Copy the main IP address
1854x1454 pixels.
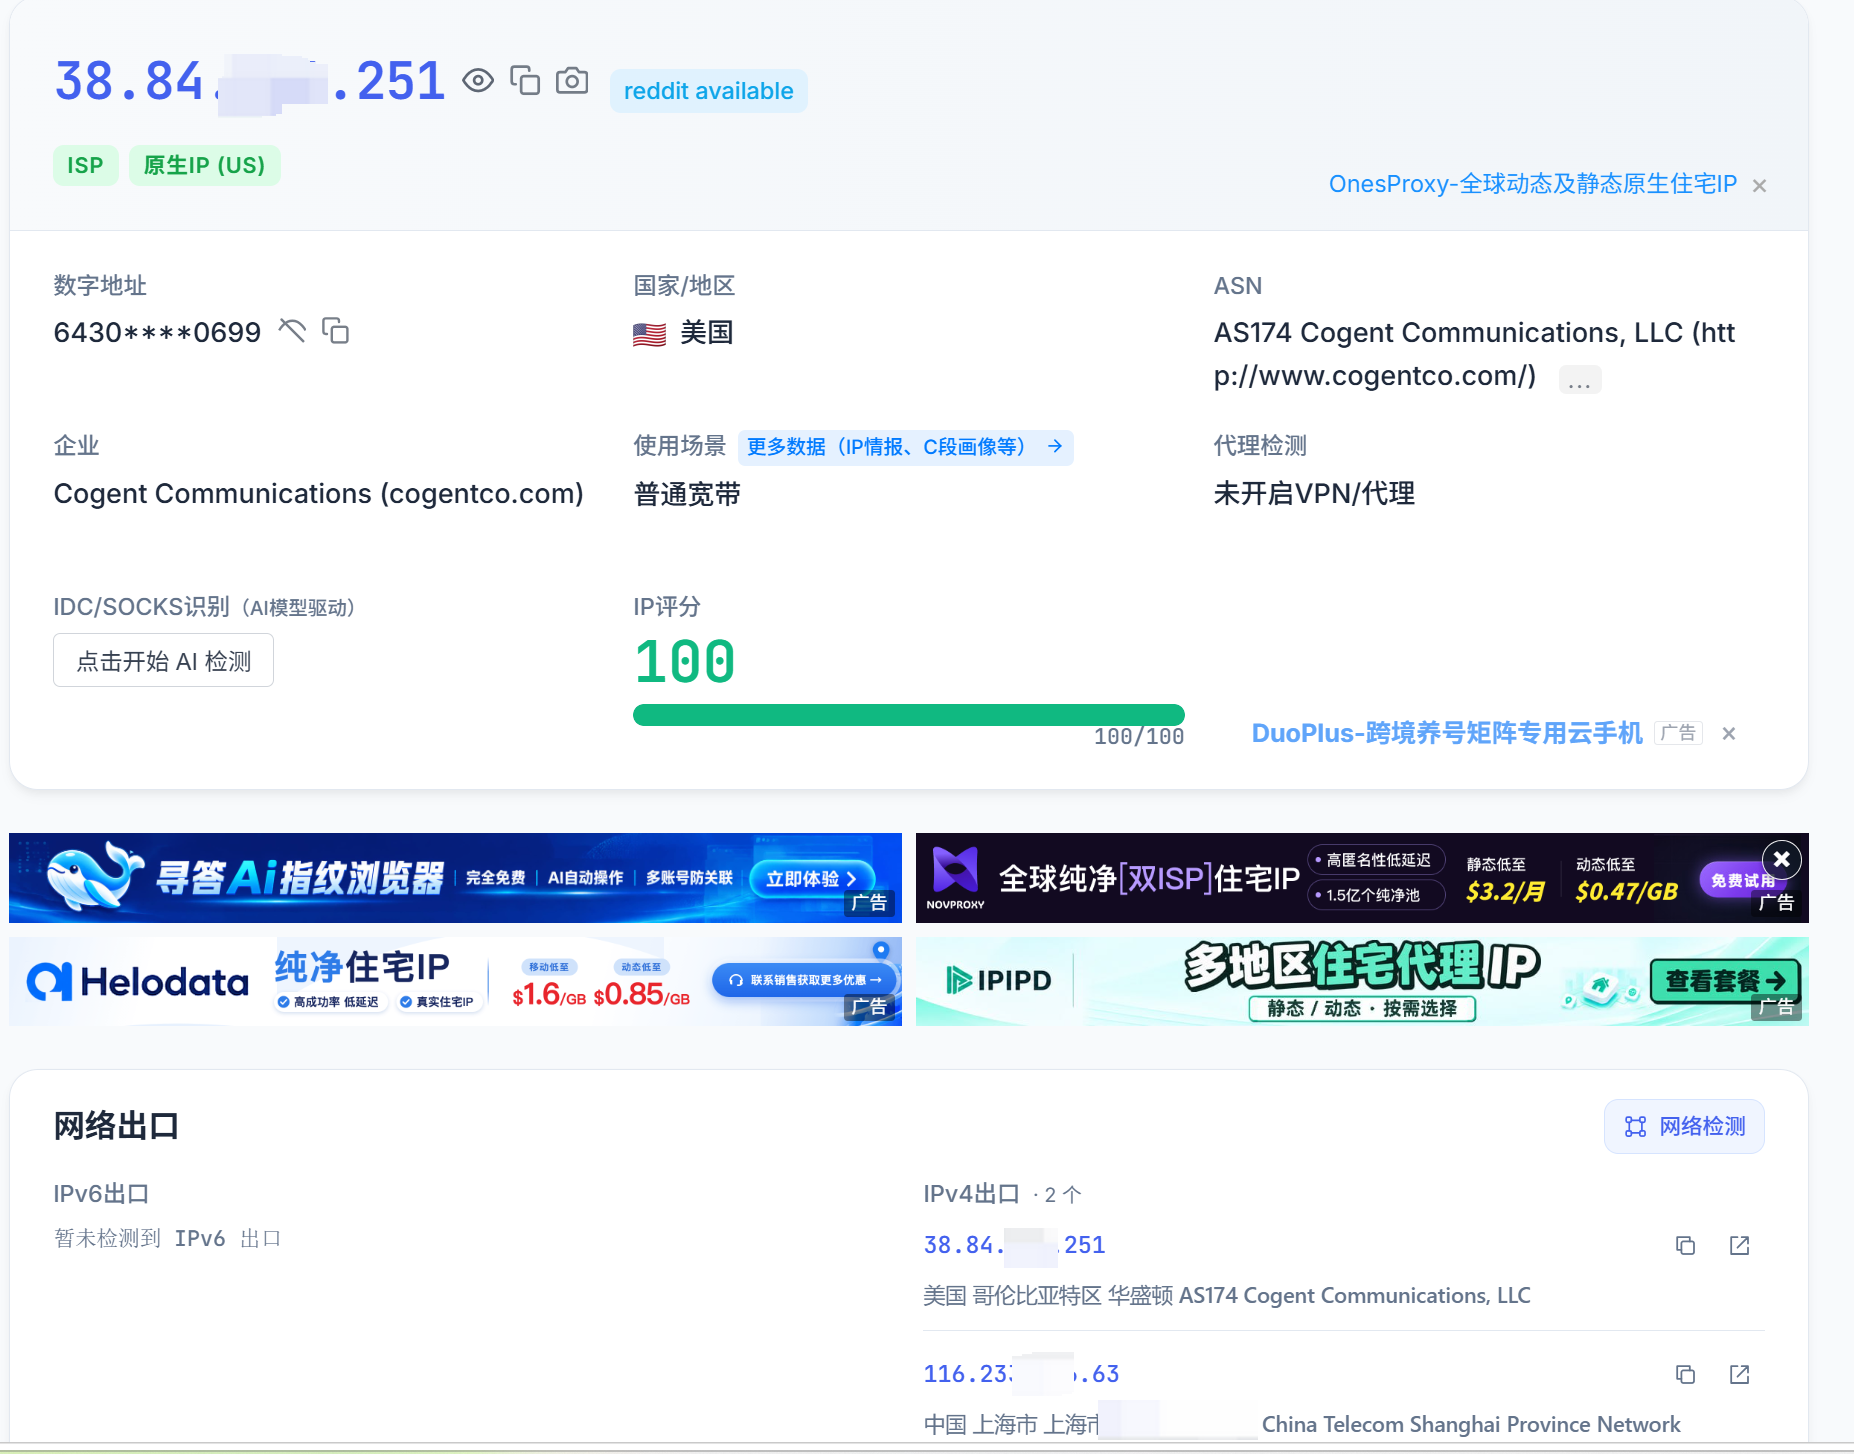[x=525, y=80]
